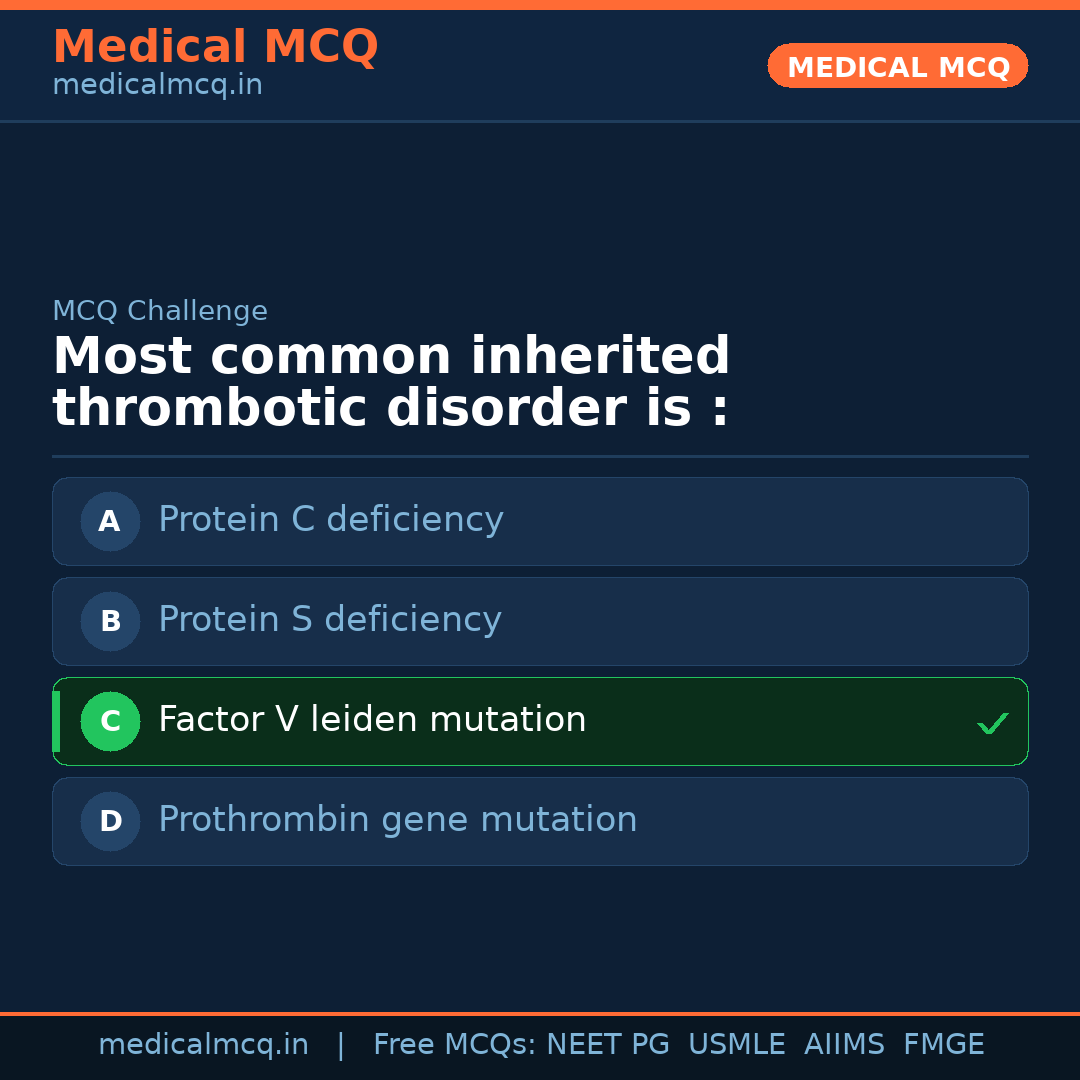Click the letter D option circle
Screen dimensions: 1080x1080
point(110,821)
